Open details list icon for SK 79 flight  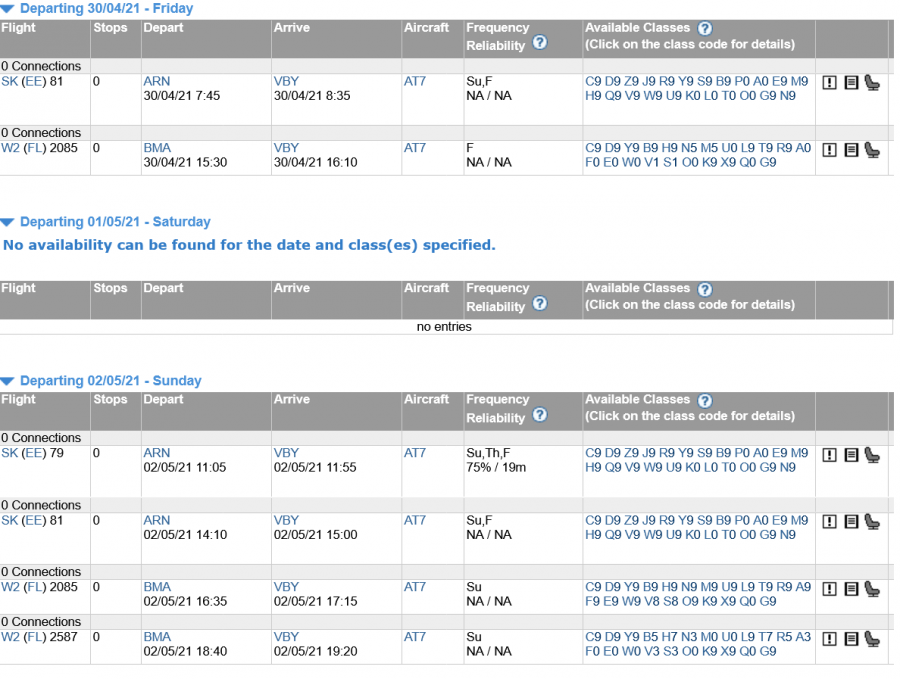pos(851,455)
